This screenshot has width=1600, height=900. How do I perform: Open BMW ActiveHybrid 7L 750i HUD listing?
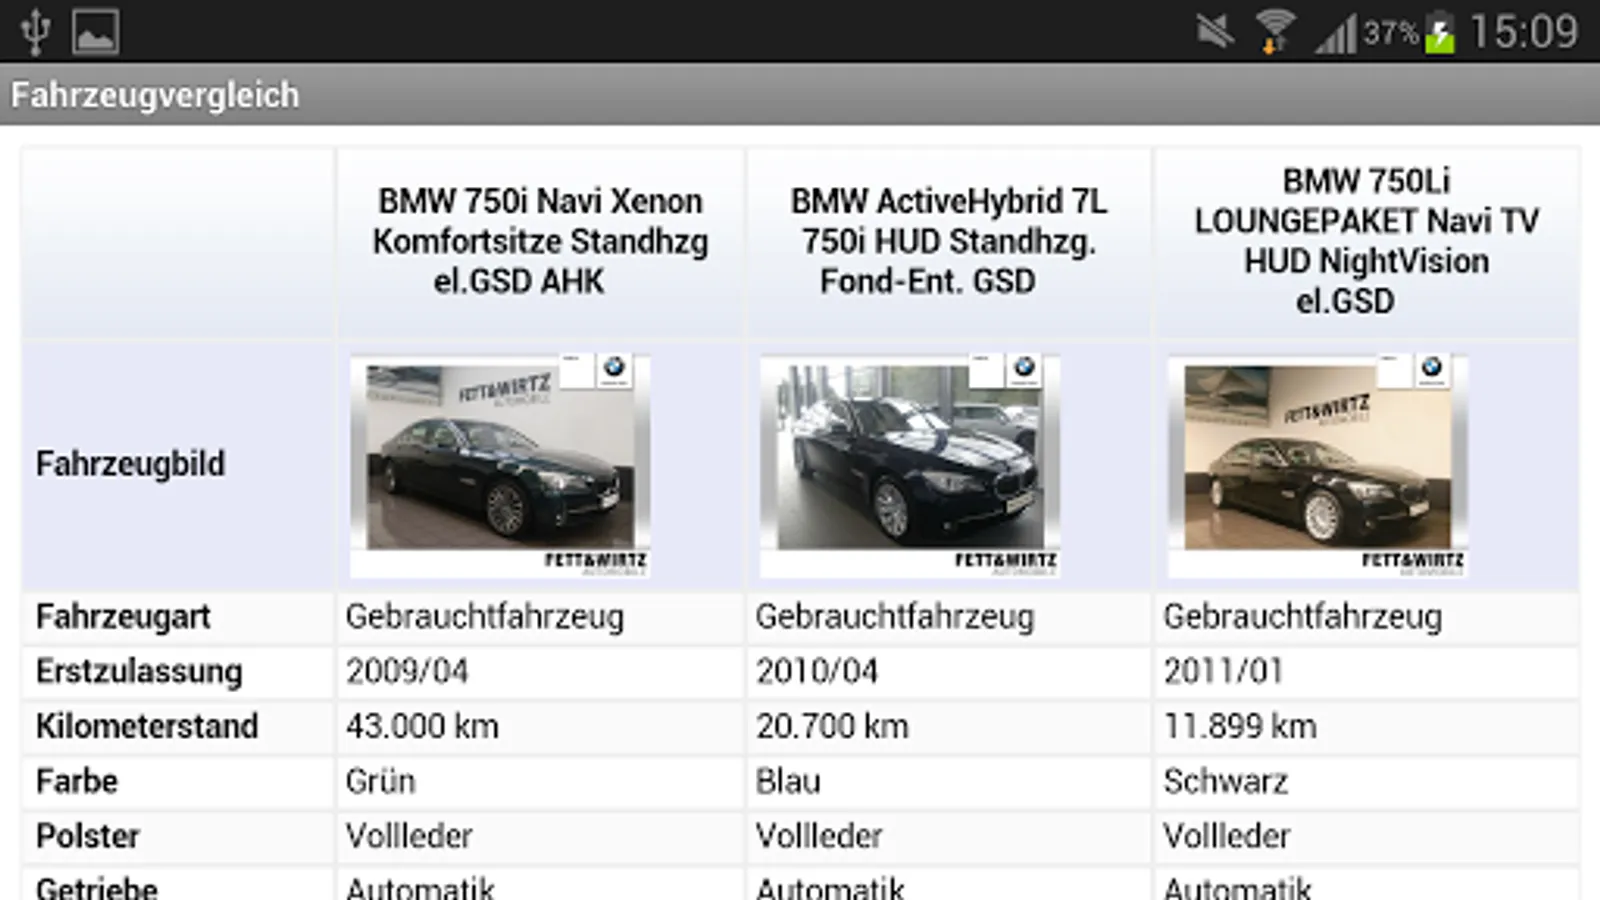pyautogui.click(x=949, y=241)
